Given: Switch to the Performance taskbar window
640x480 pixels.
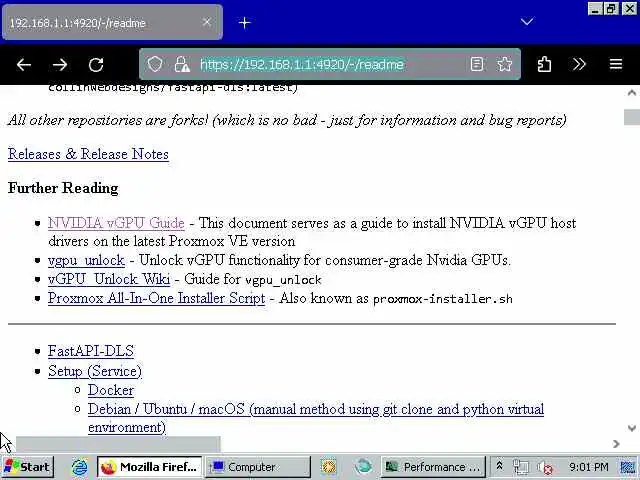Looking at the screenshot, I should click(433, 467).
